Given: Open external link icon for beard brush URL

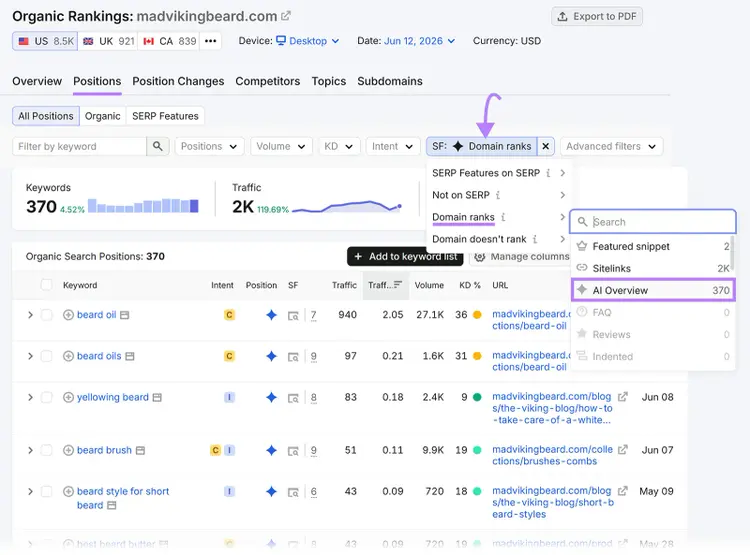Looking at the screenshot, I should [622, 450].
